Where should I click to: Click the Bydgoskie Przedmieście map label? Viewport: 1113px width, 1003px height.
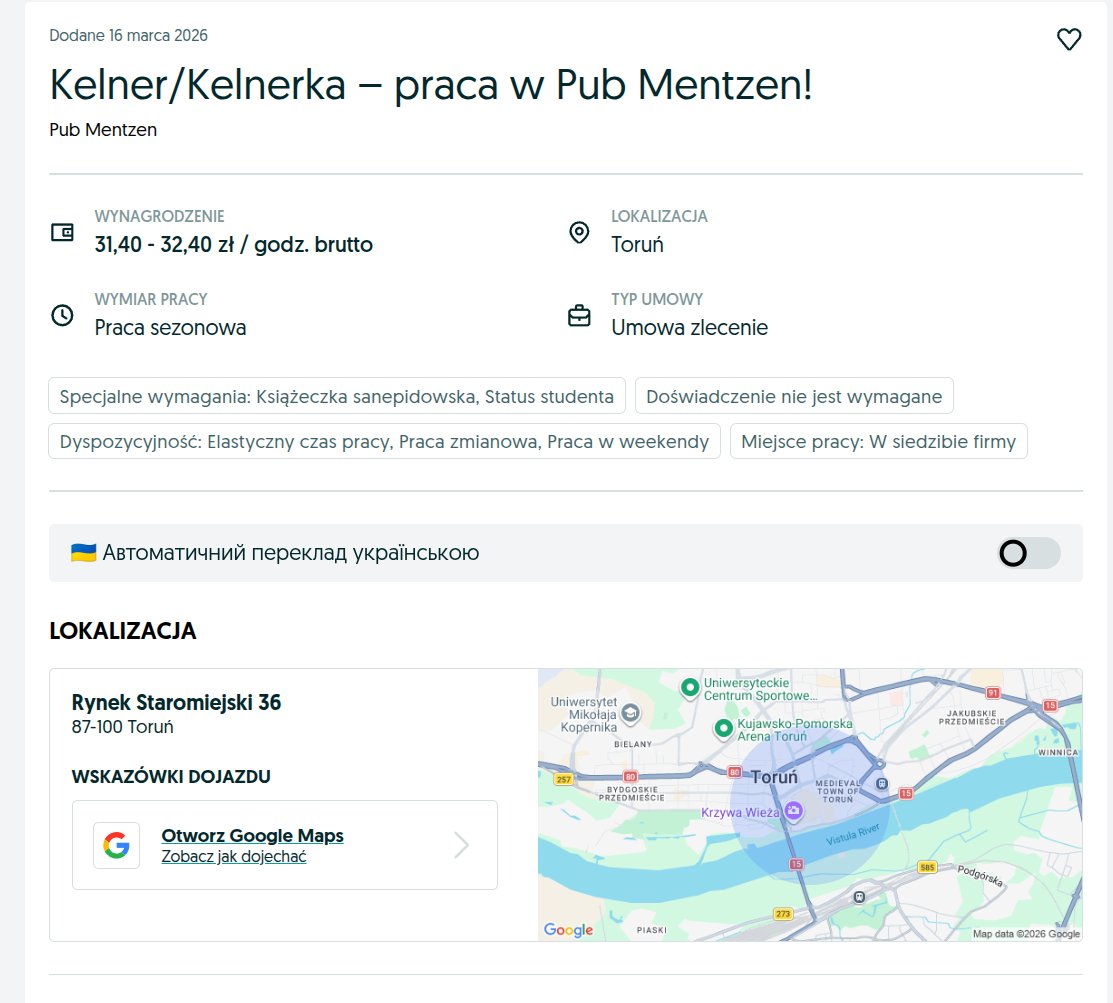pos(632,794)
